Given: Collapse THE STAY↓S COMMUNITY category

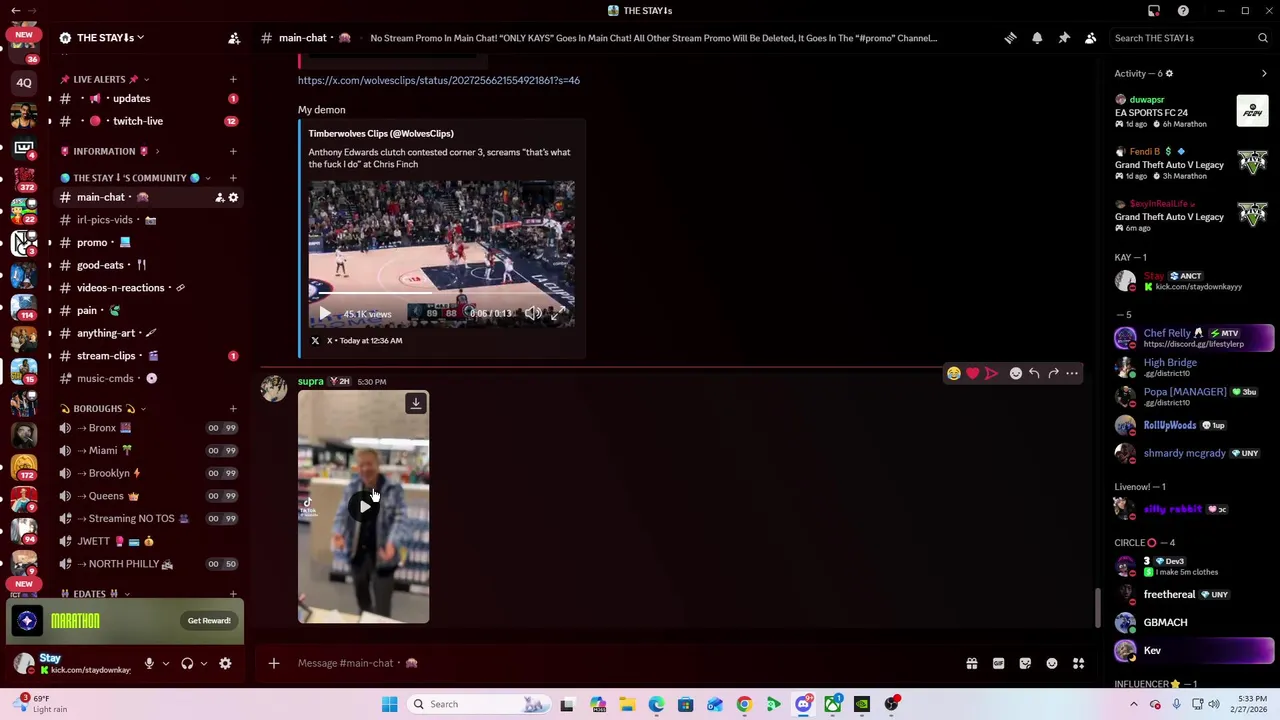Looking at the screenshot, I should (x=135, y=178).
